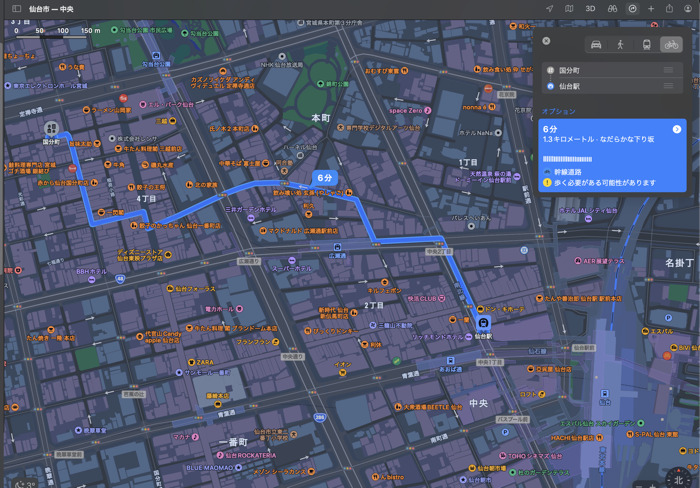Select the AER展望テラス marker
Viewport: 700px width, 488px height.
pos(578,261)
